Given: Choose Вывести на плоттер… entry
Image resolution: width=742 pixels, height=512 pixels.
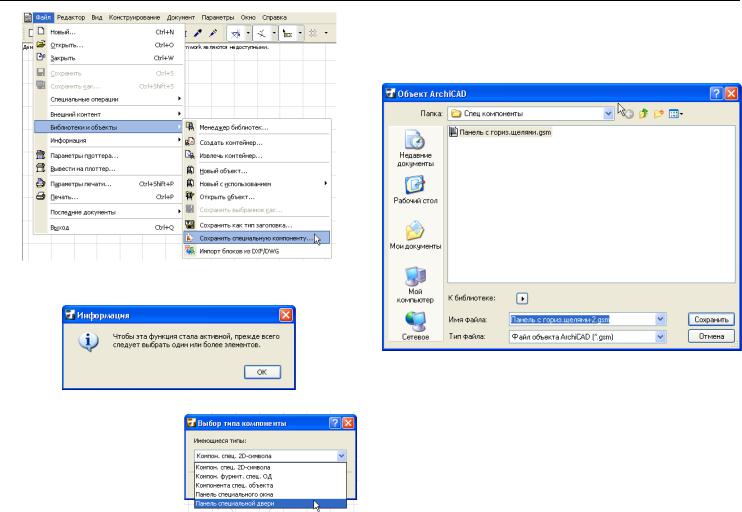Looking at the screenshot, I should tap(108, 168).
